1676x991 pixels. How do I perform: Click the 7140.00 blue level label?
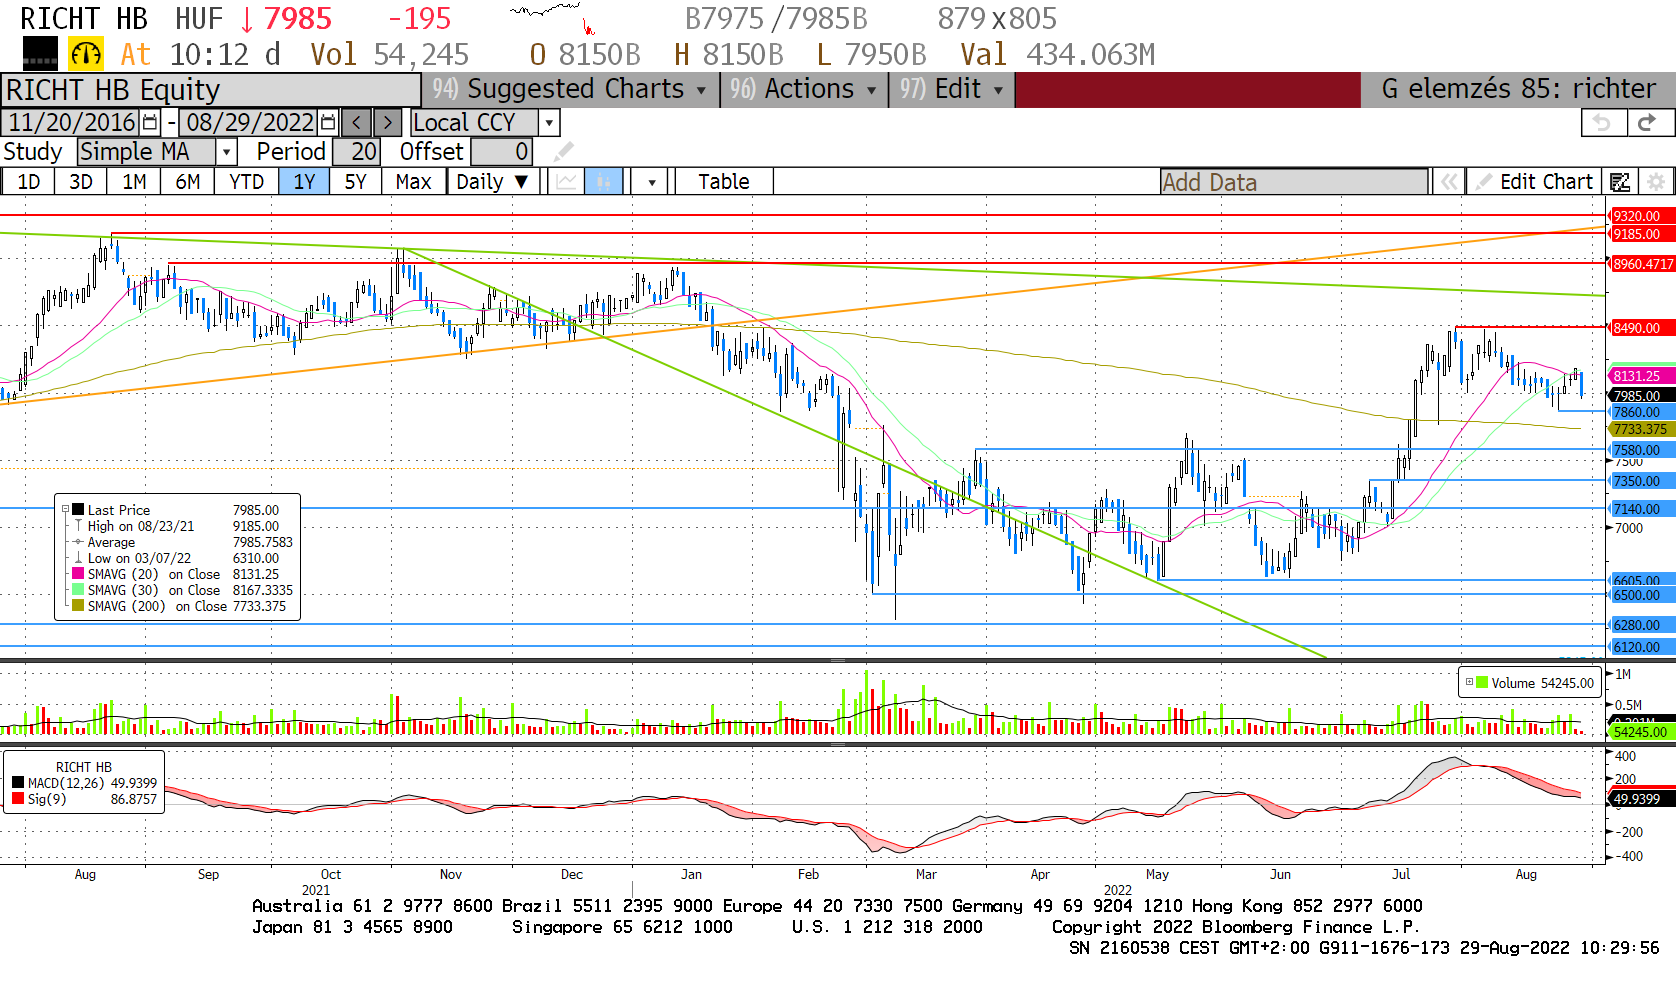(1640, 509)
